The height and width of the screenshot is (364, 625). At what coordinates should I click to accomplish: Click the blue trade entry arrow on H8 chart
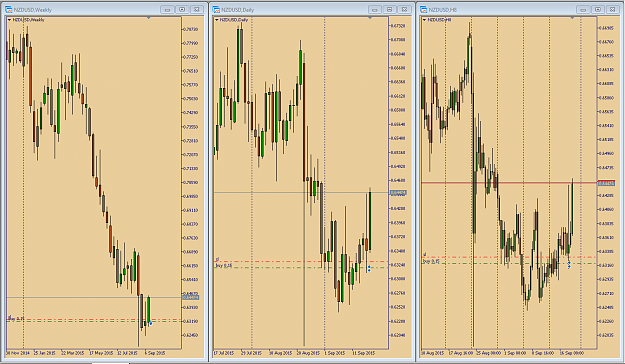[569, 265]
